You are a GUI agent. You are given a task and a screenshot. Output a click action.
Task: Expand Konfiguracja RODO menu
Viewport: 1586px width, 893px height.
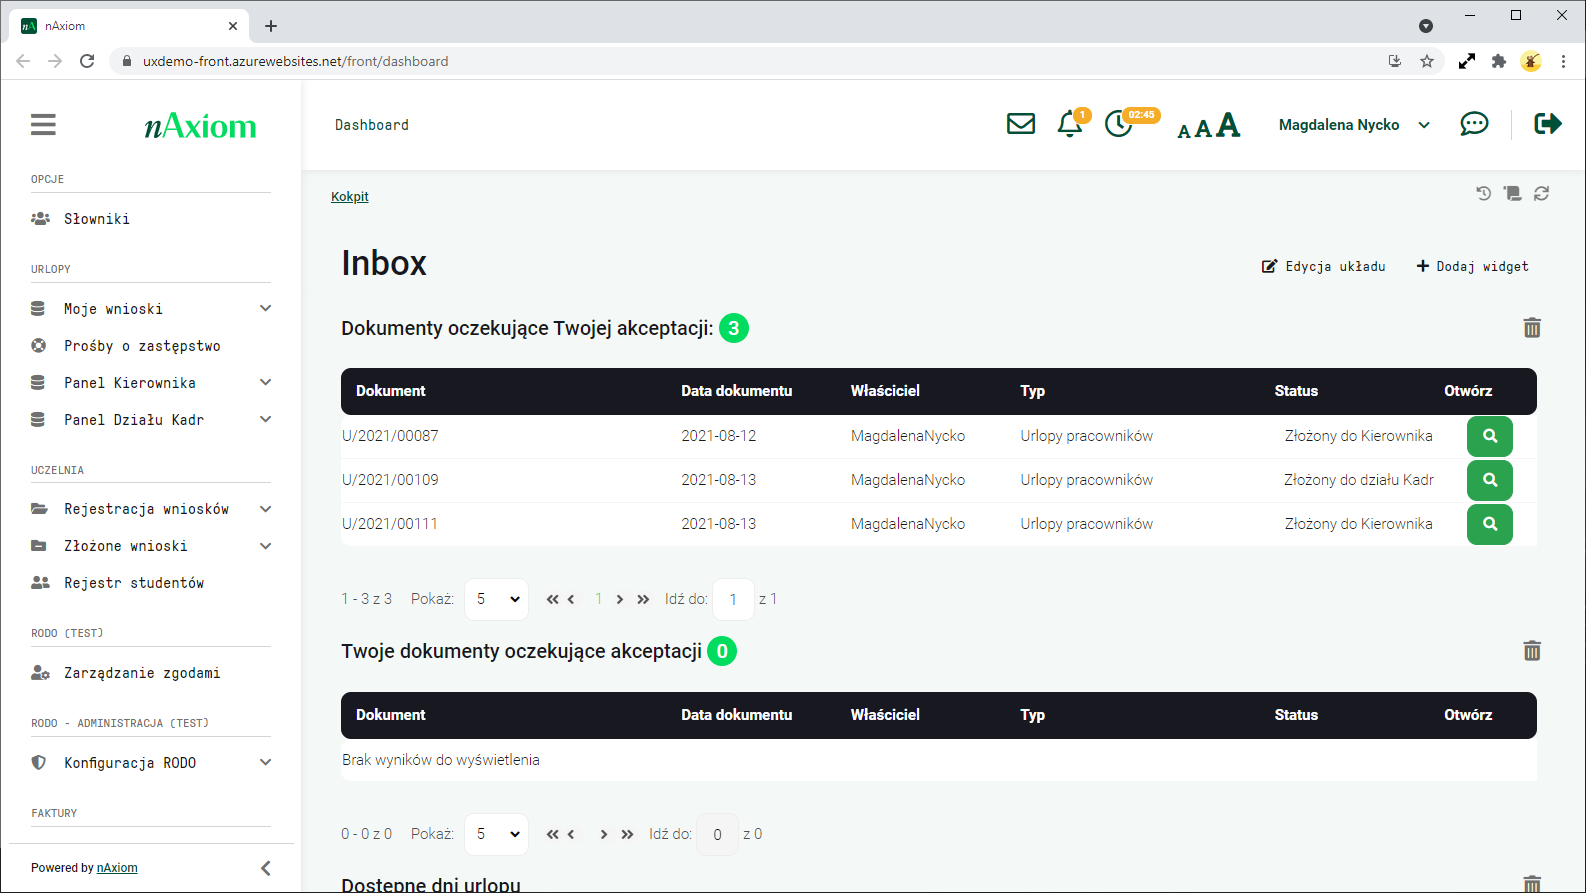click(x=266, y=762)
